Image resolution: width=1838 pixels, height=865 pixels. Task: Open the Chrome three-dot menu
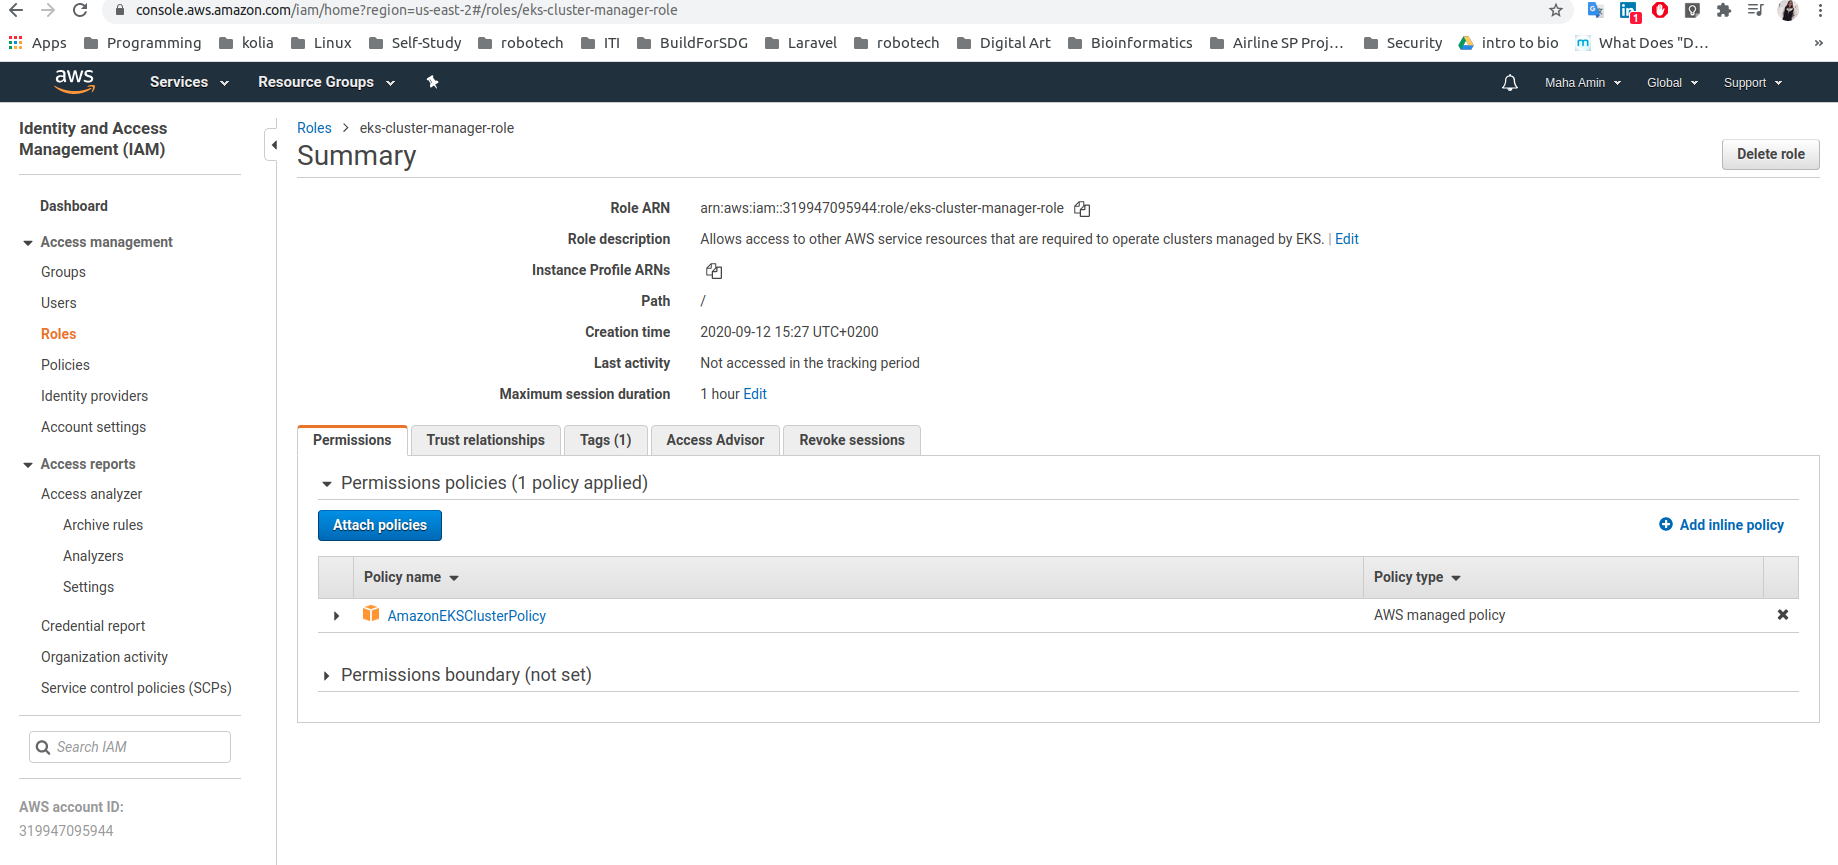click(1820, 10)
